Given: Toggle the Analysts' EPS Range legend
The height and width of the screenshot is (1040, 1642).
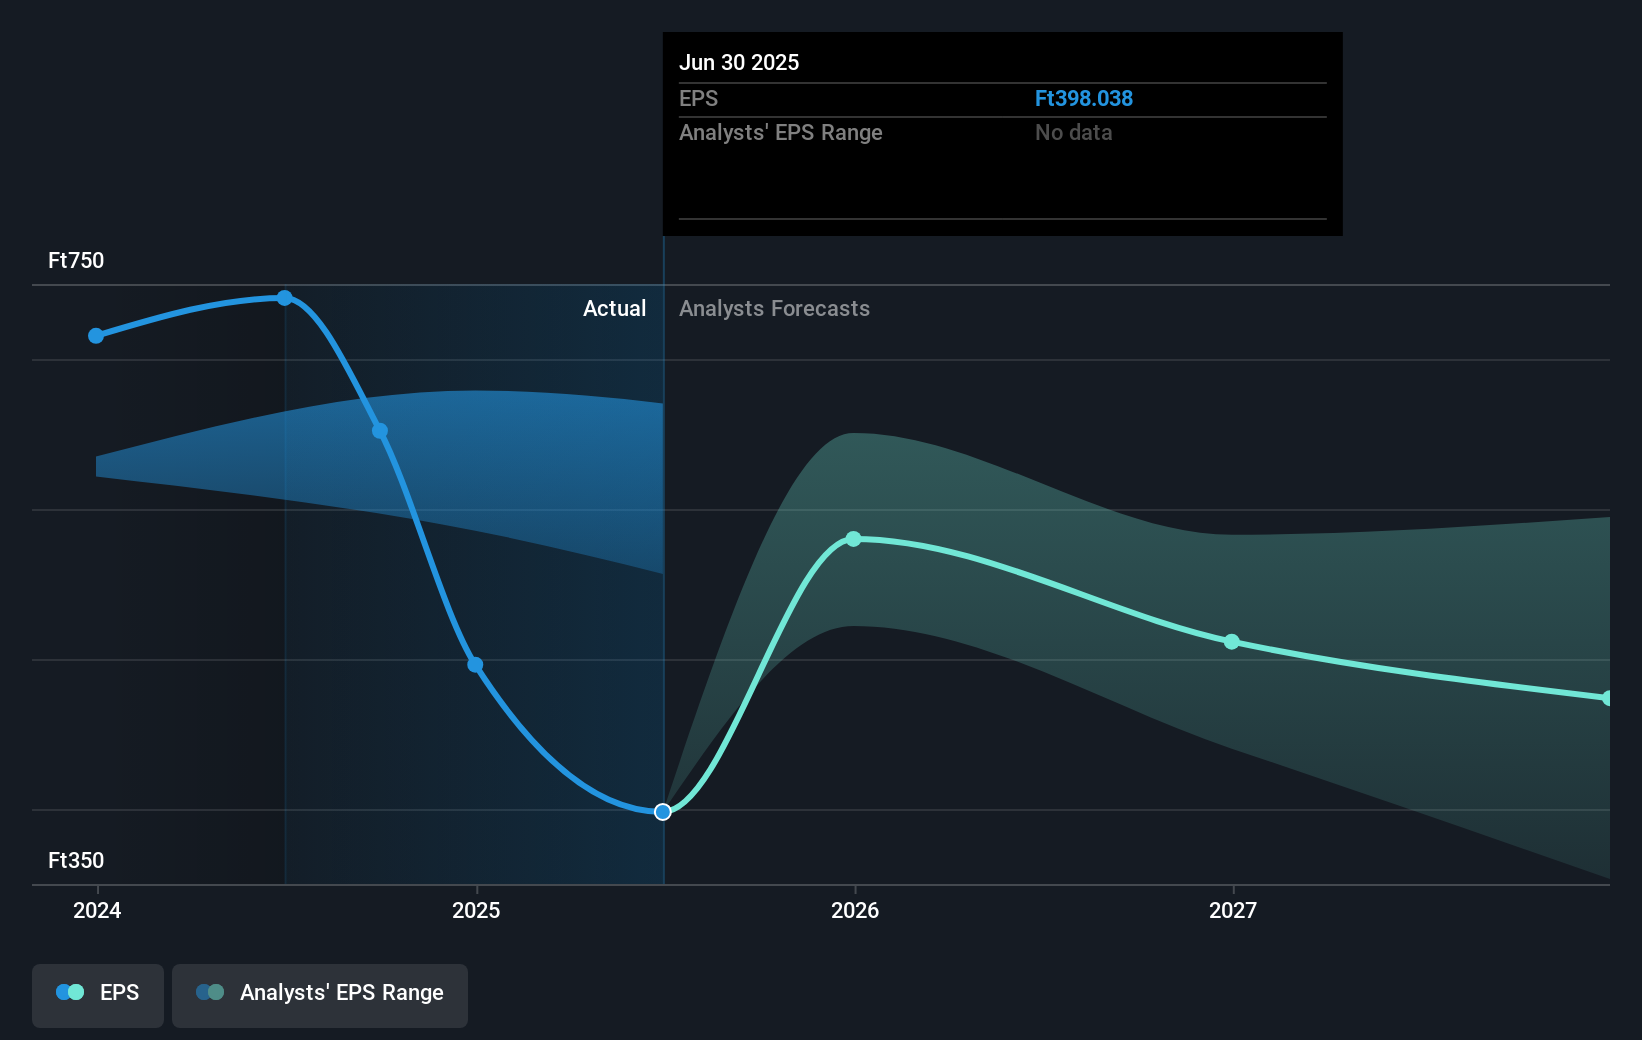Looking at the screenshot, I should (x=320, y=995).
